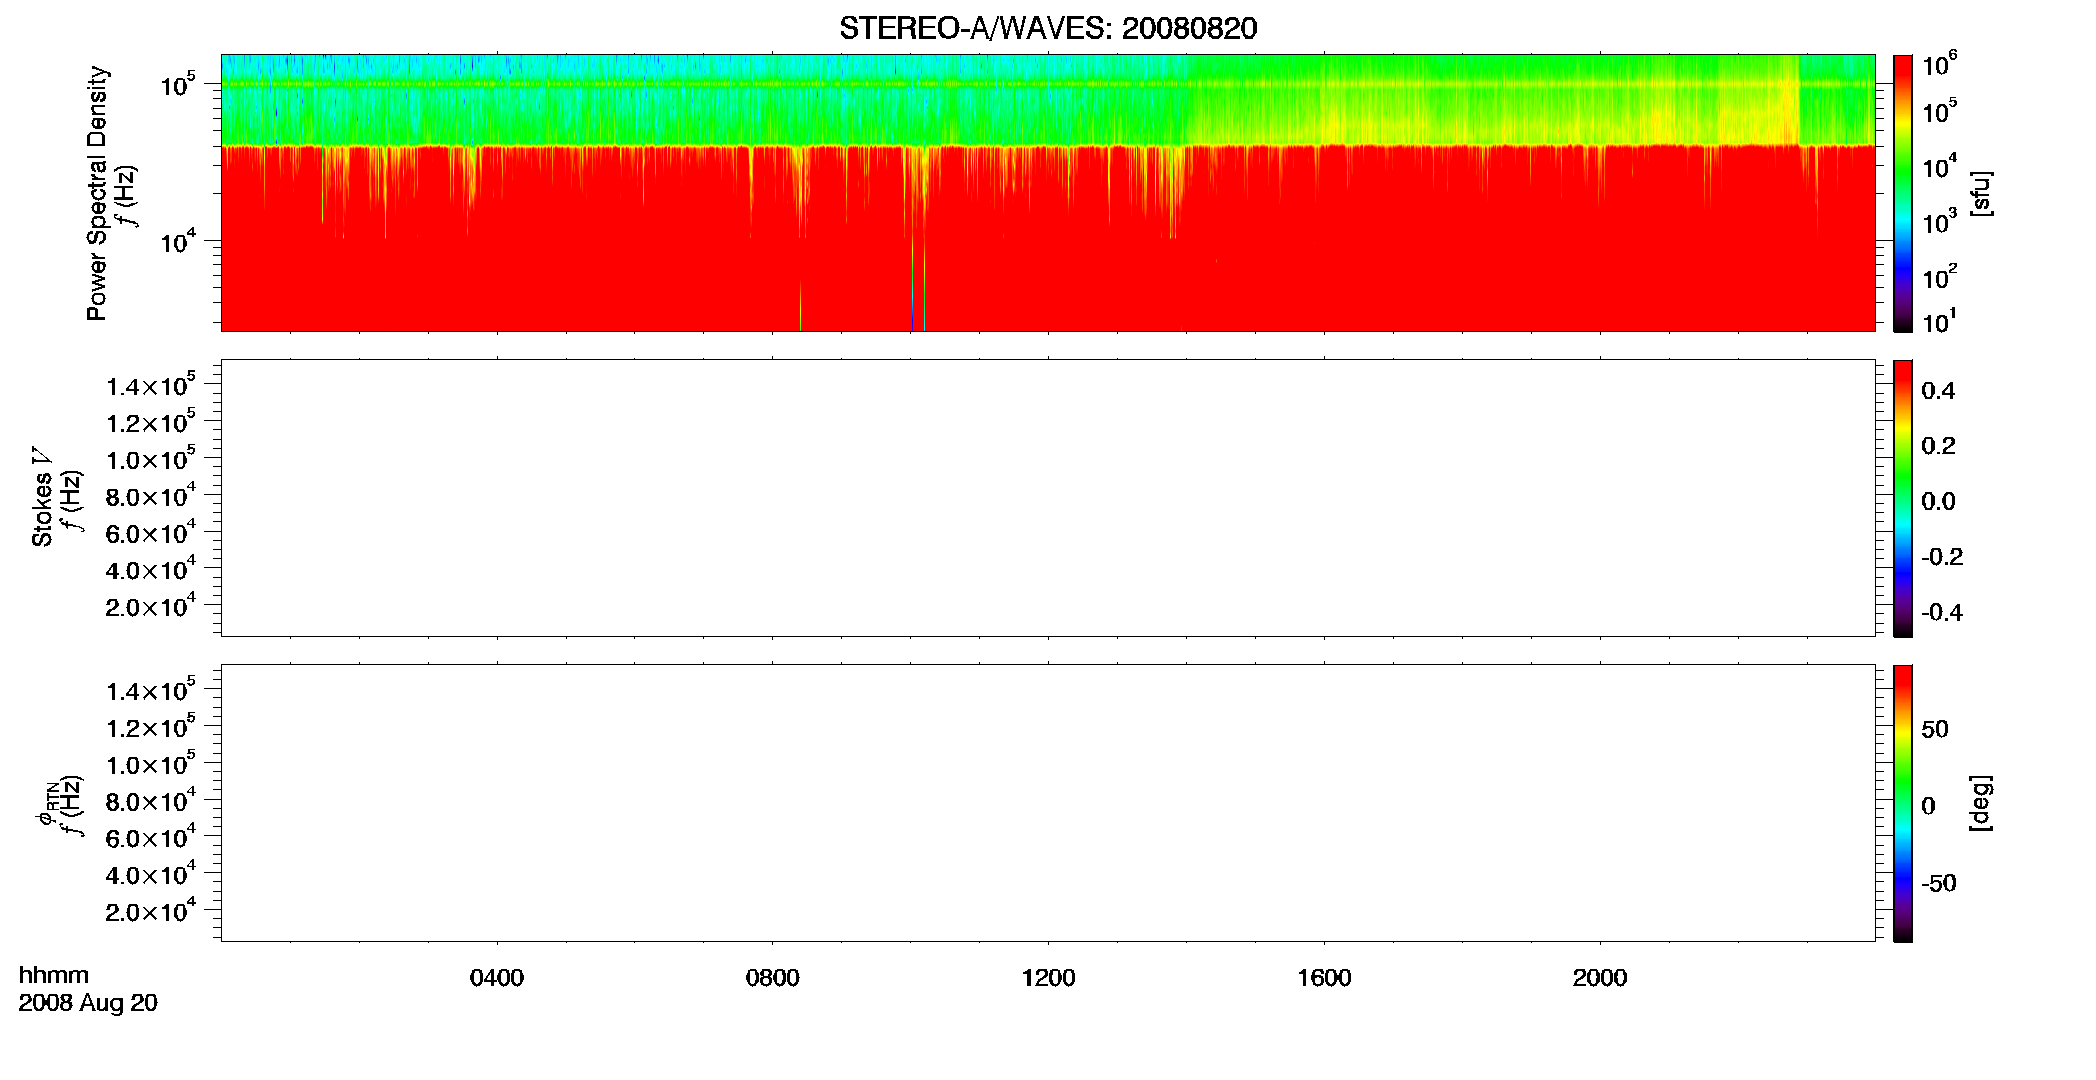Click the -50 tick on degree colorbar
This screenshot has width=2096, height=1080.
1939,884
